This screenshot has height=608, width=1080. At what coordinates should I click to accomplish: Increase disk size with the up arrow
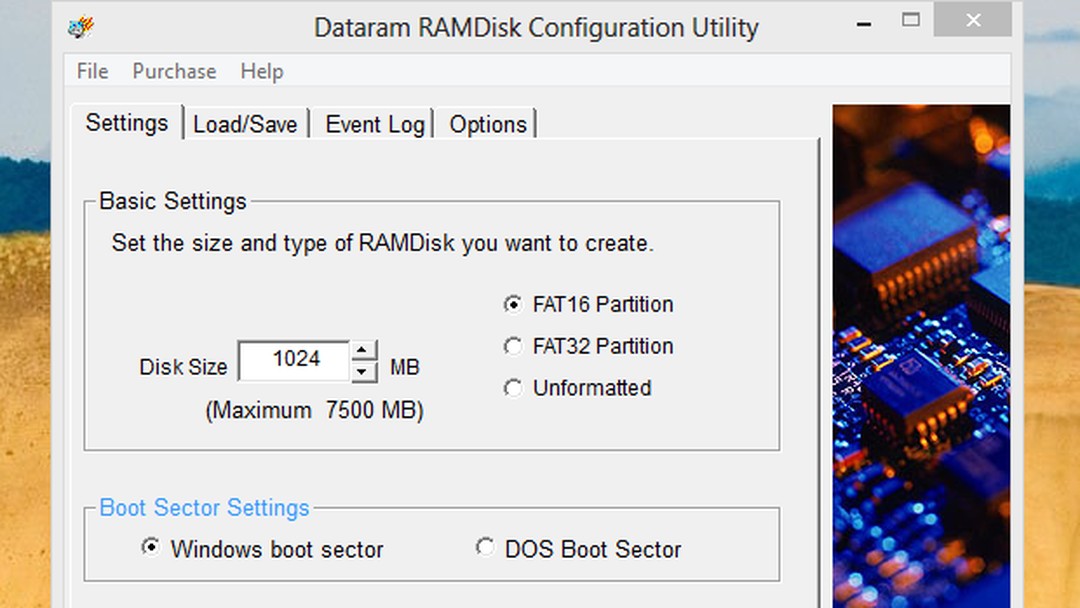362,351
